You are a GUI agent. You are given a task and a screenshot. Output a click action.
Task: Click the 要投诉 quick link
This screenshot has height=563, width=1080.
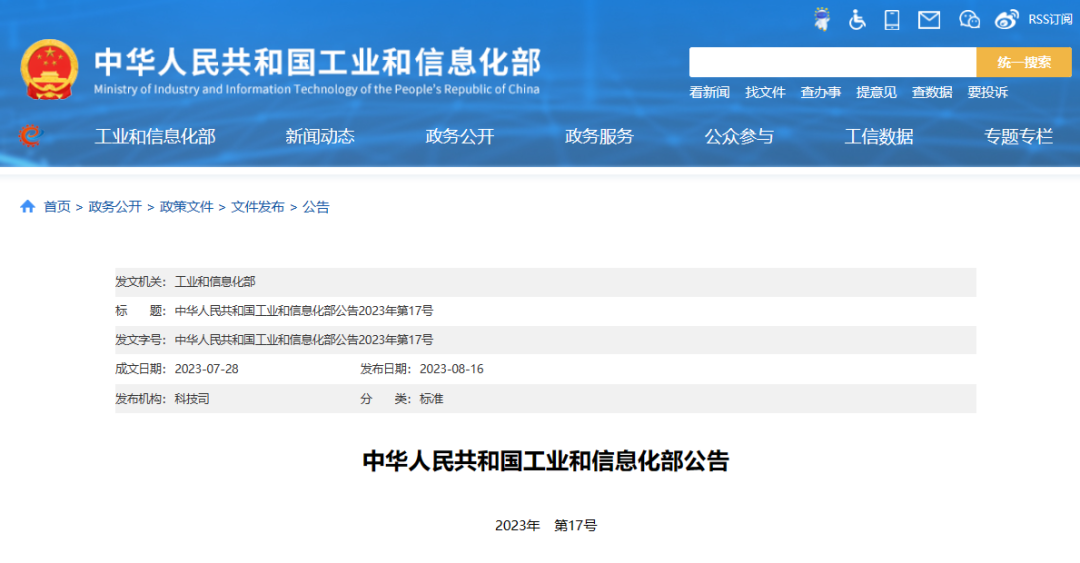[987, 92]
